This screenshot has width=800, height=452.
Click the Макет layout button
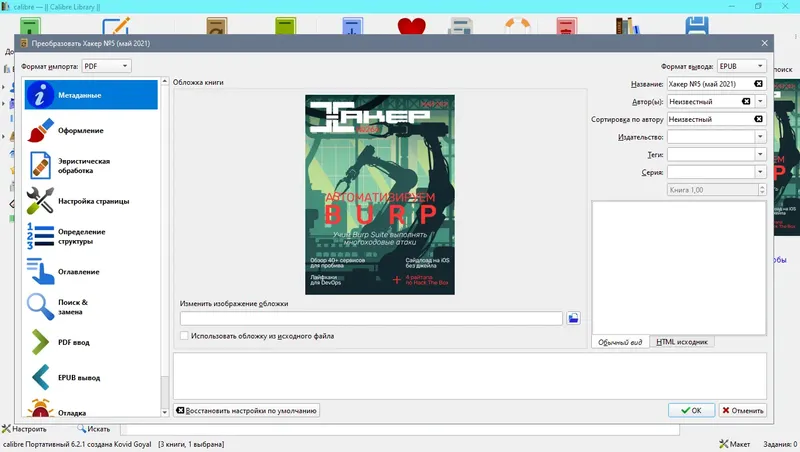tap(735, 444)
